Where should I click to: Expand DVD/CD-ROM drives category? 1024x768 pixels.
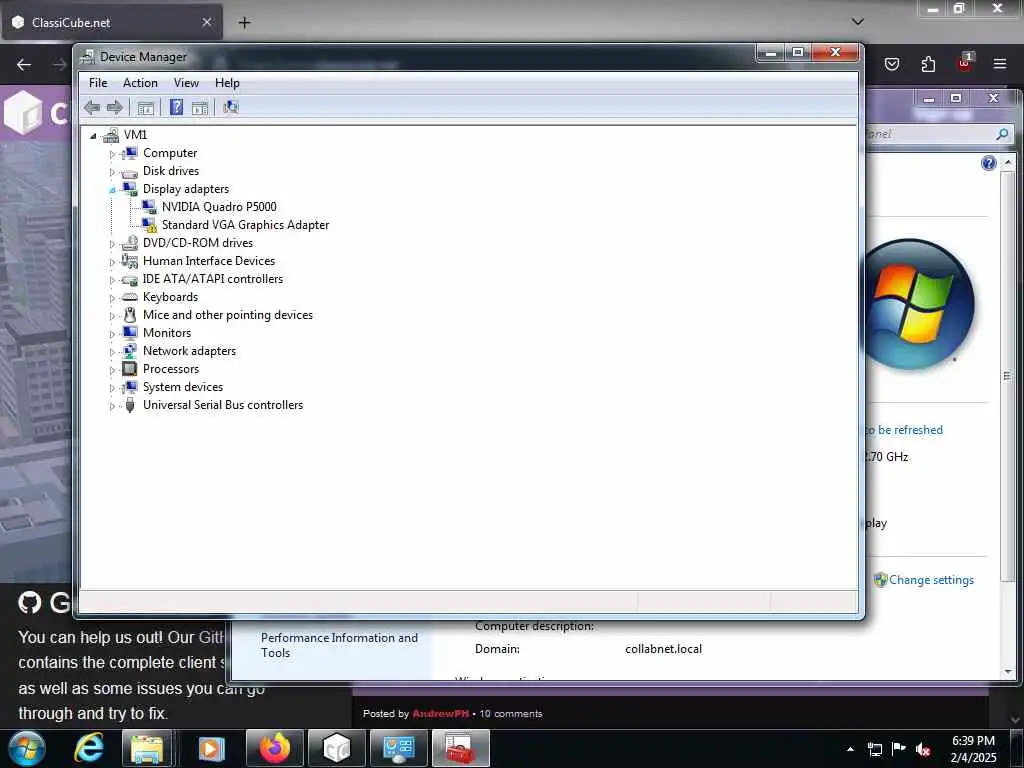click(112, 244)
